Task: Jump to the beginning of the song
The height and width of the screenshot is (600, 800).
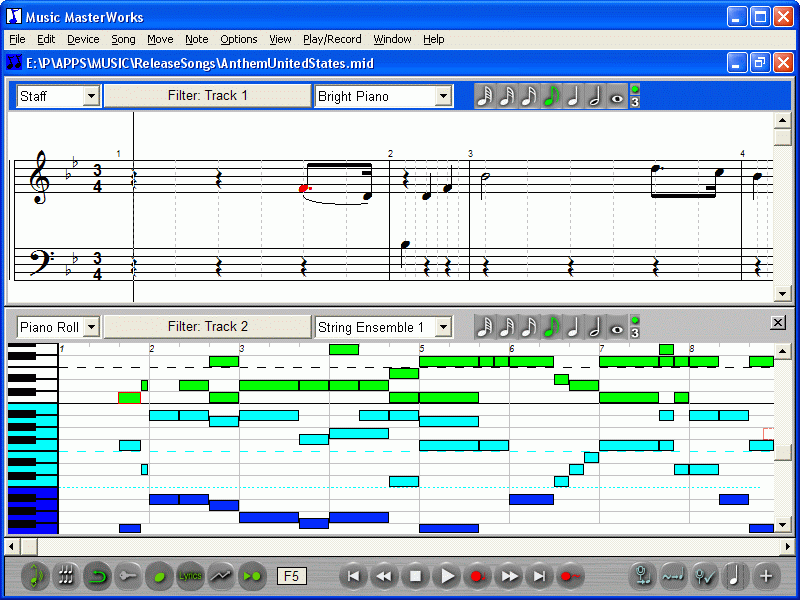Action: (x=353, y=577)
